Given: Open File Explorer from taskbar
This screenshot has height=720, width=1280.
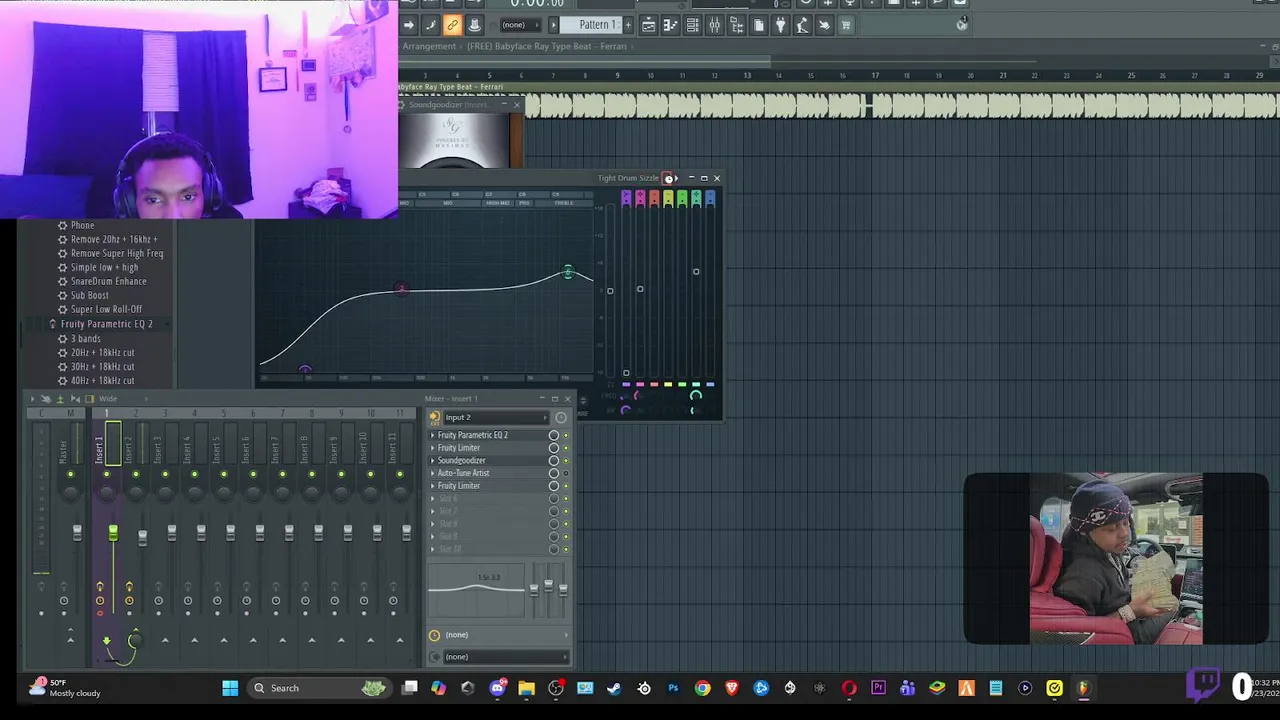Looking at the screenshot, I should [526, 688].
